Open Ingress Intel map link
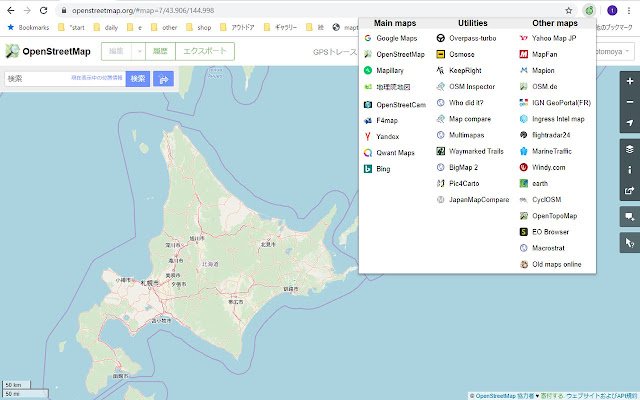The width and height of the screenshot is (640, 400). coord(552,119)
